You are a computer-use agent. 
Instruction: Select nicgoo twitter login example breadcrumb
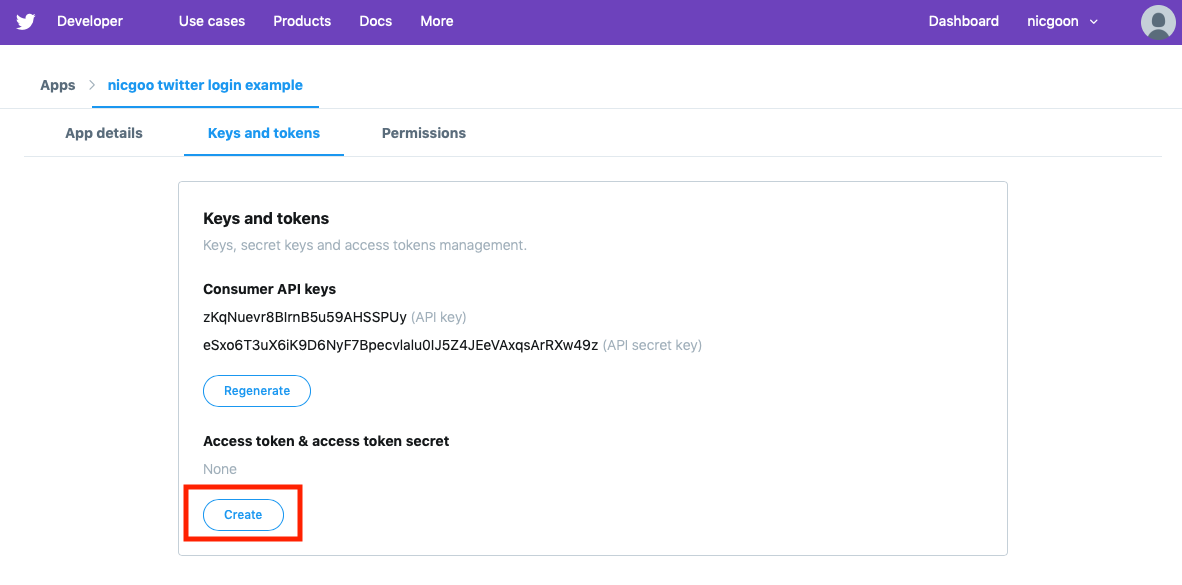205,85
